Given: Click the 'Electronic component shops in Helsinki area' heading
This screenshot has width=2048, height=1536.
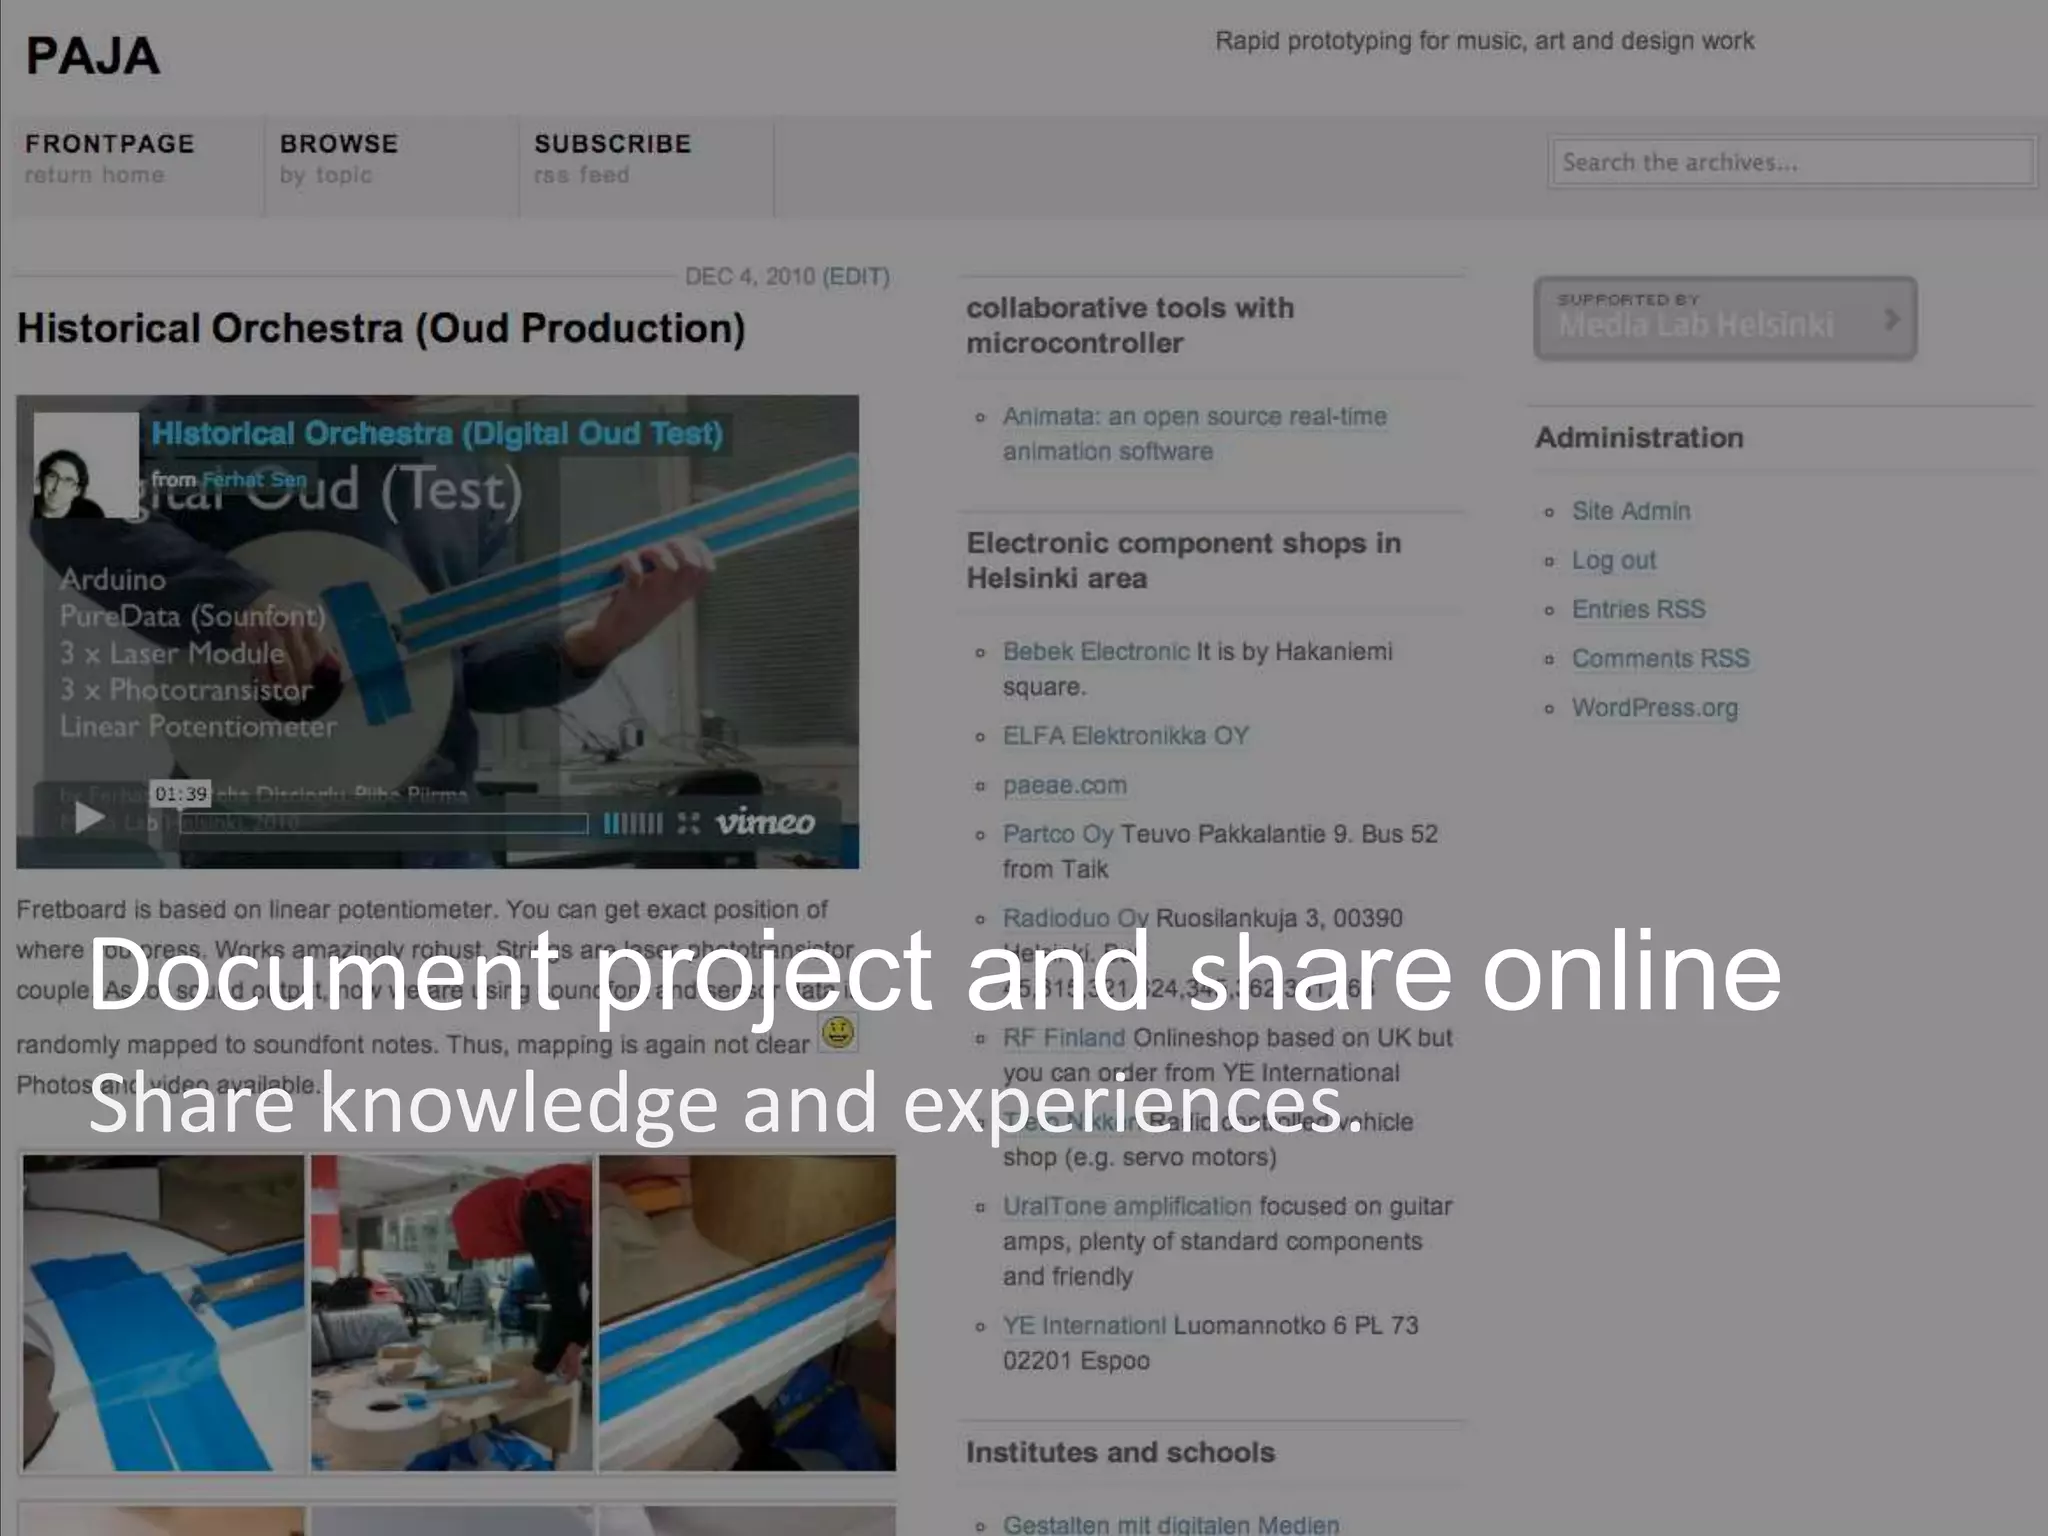Looking at the screenshot, I should tap(1183, 561).
